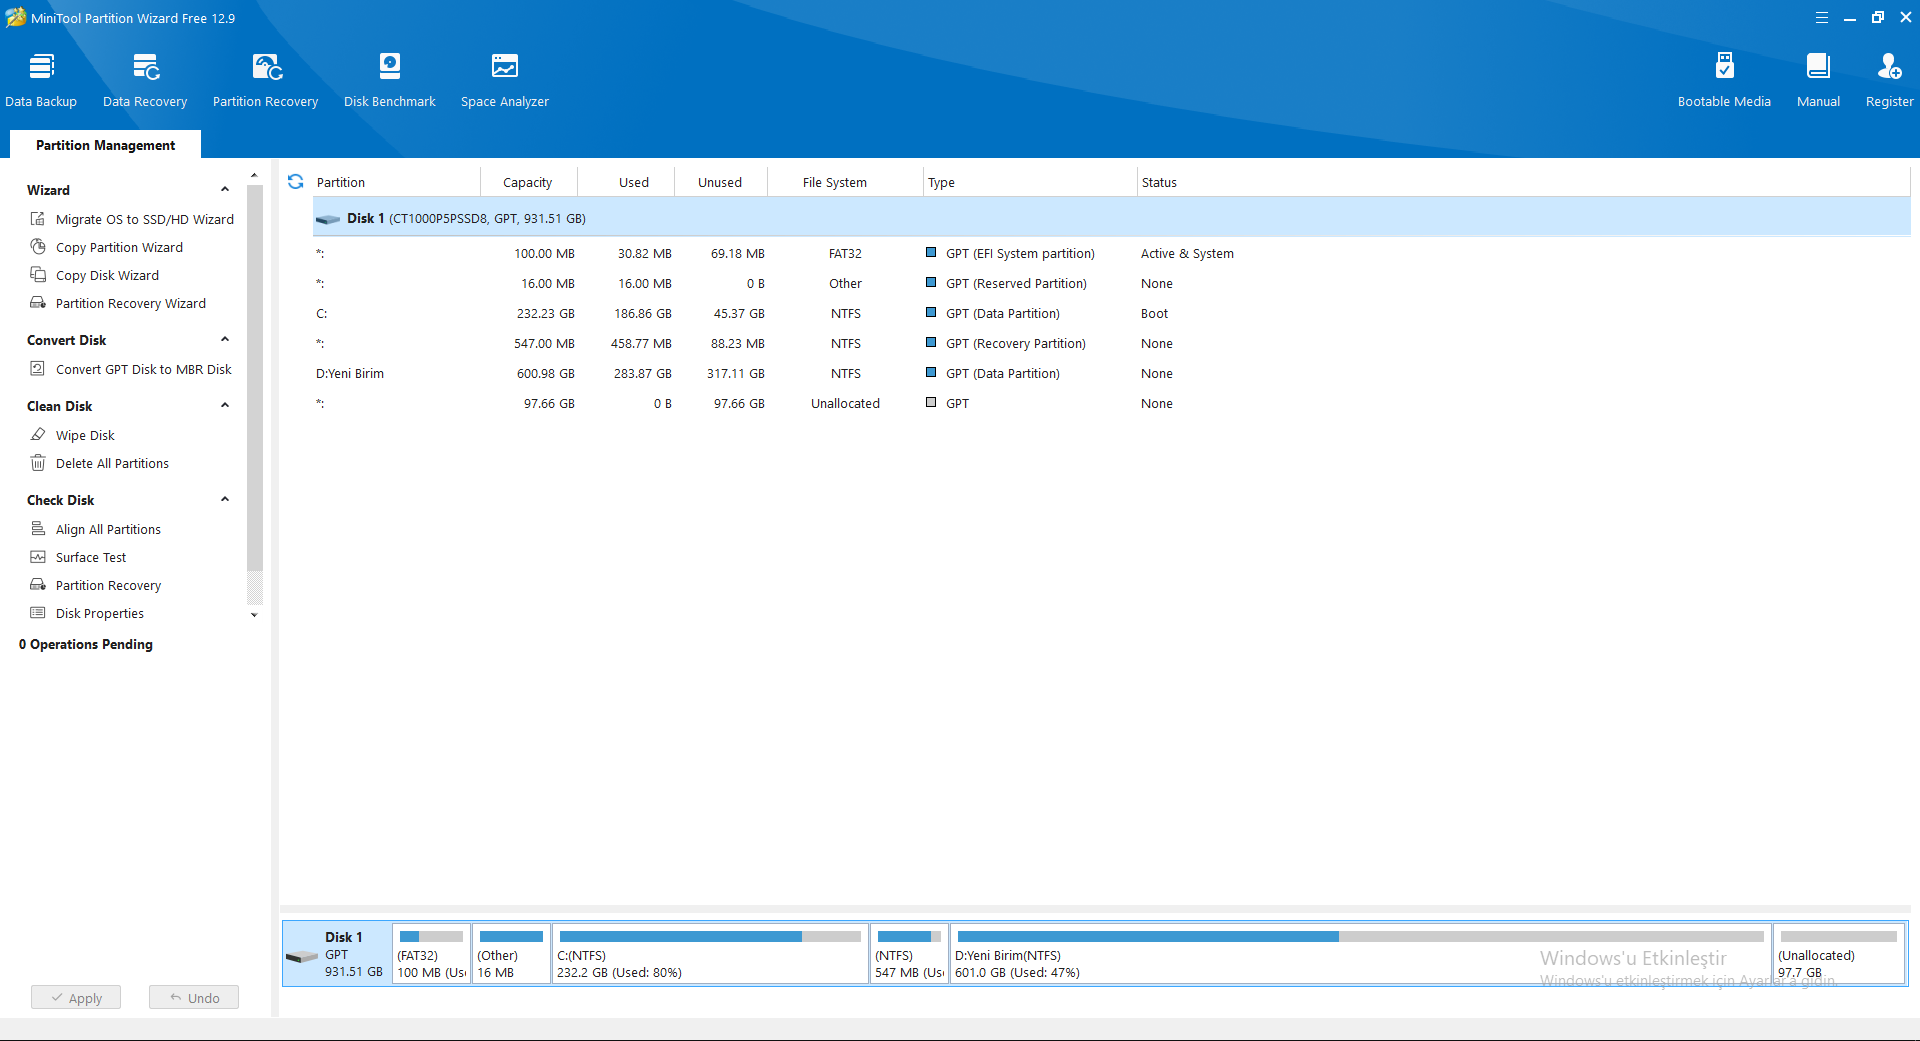Select the Disk 1 header row
Viewport: 1920px width, 1041px height.
coord(1111,218)
